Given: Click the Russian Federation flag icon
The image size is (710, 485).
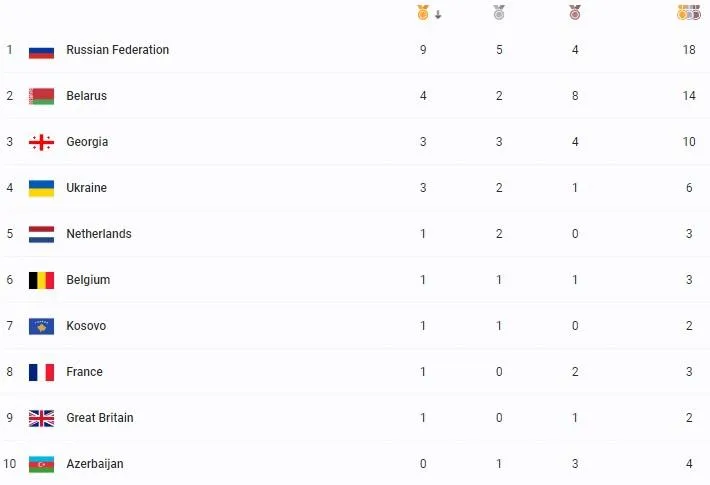Looking at the screenshot, I should pos(41,50).
